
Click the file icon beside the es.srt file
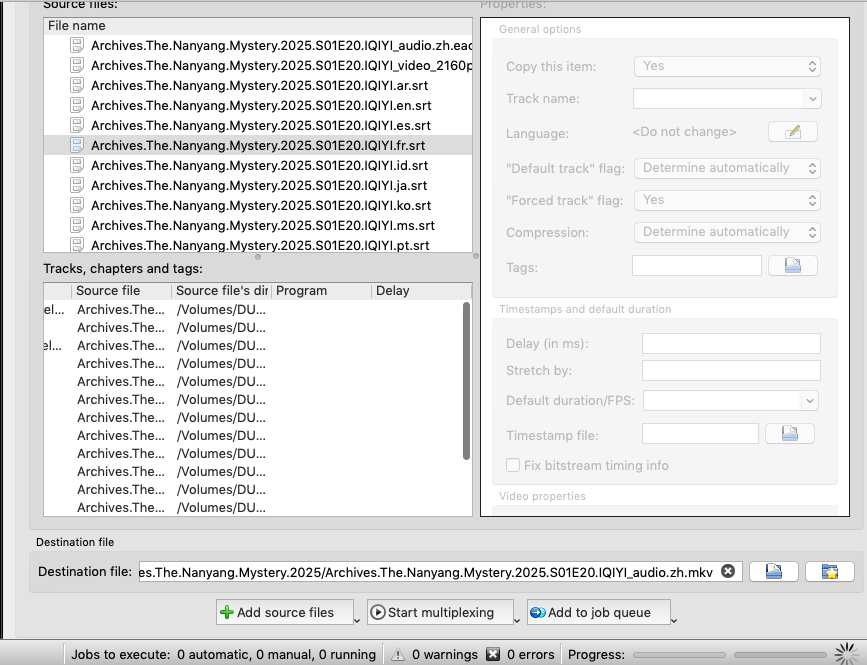(77, 125)
